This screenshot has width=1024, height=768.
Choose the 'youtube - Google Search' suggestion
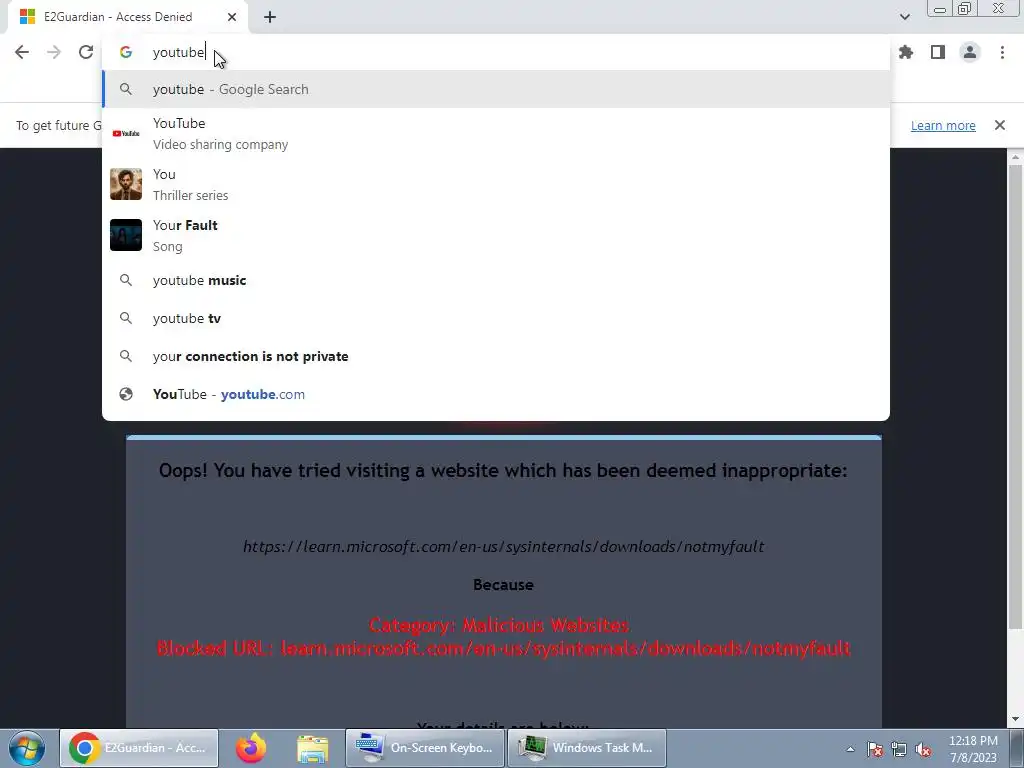click(496, 89)
